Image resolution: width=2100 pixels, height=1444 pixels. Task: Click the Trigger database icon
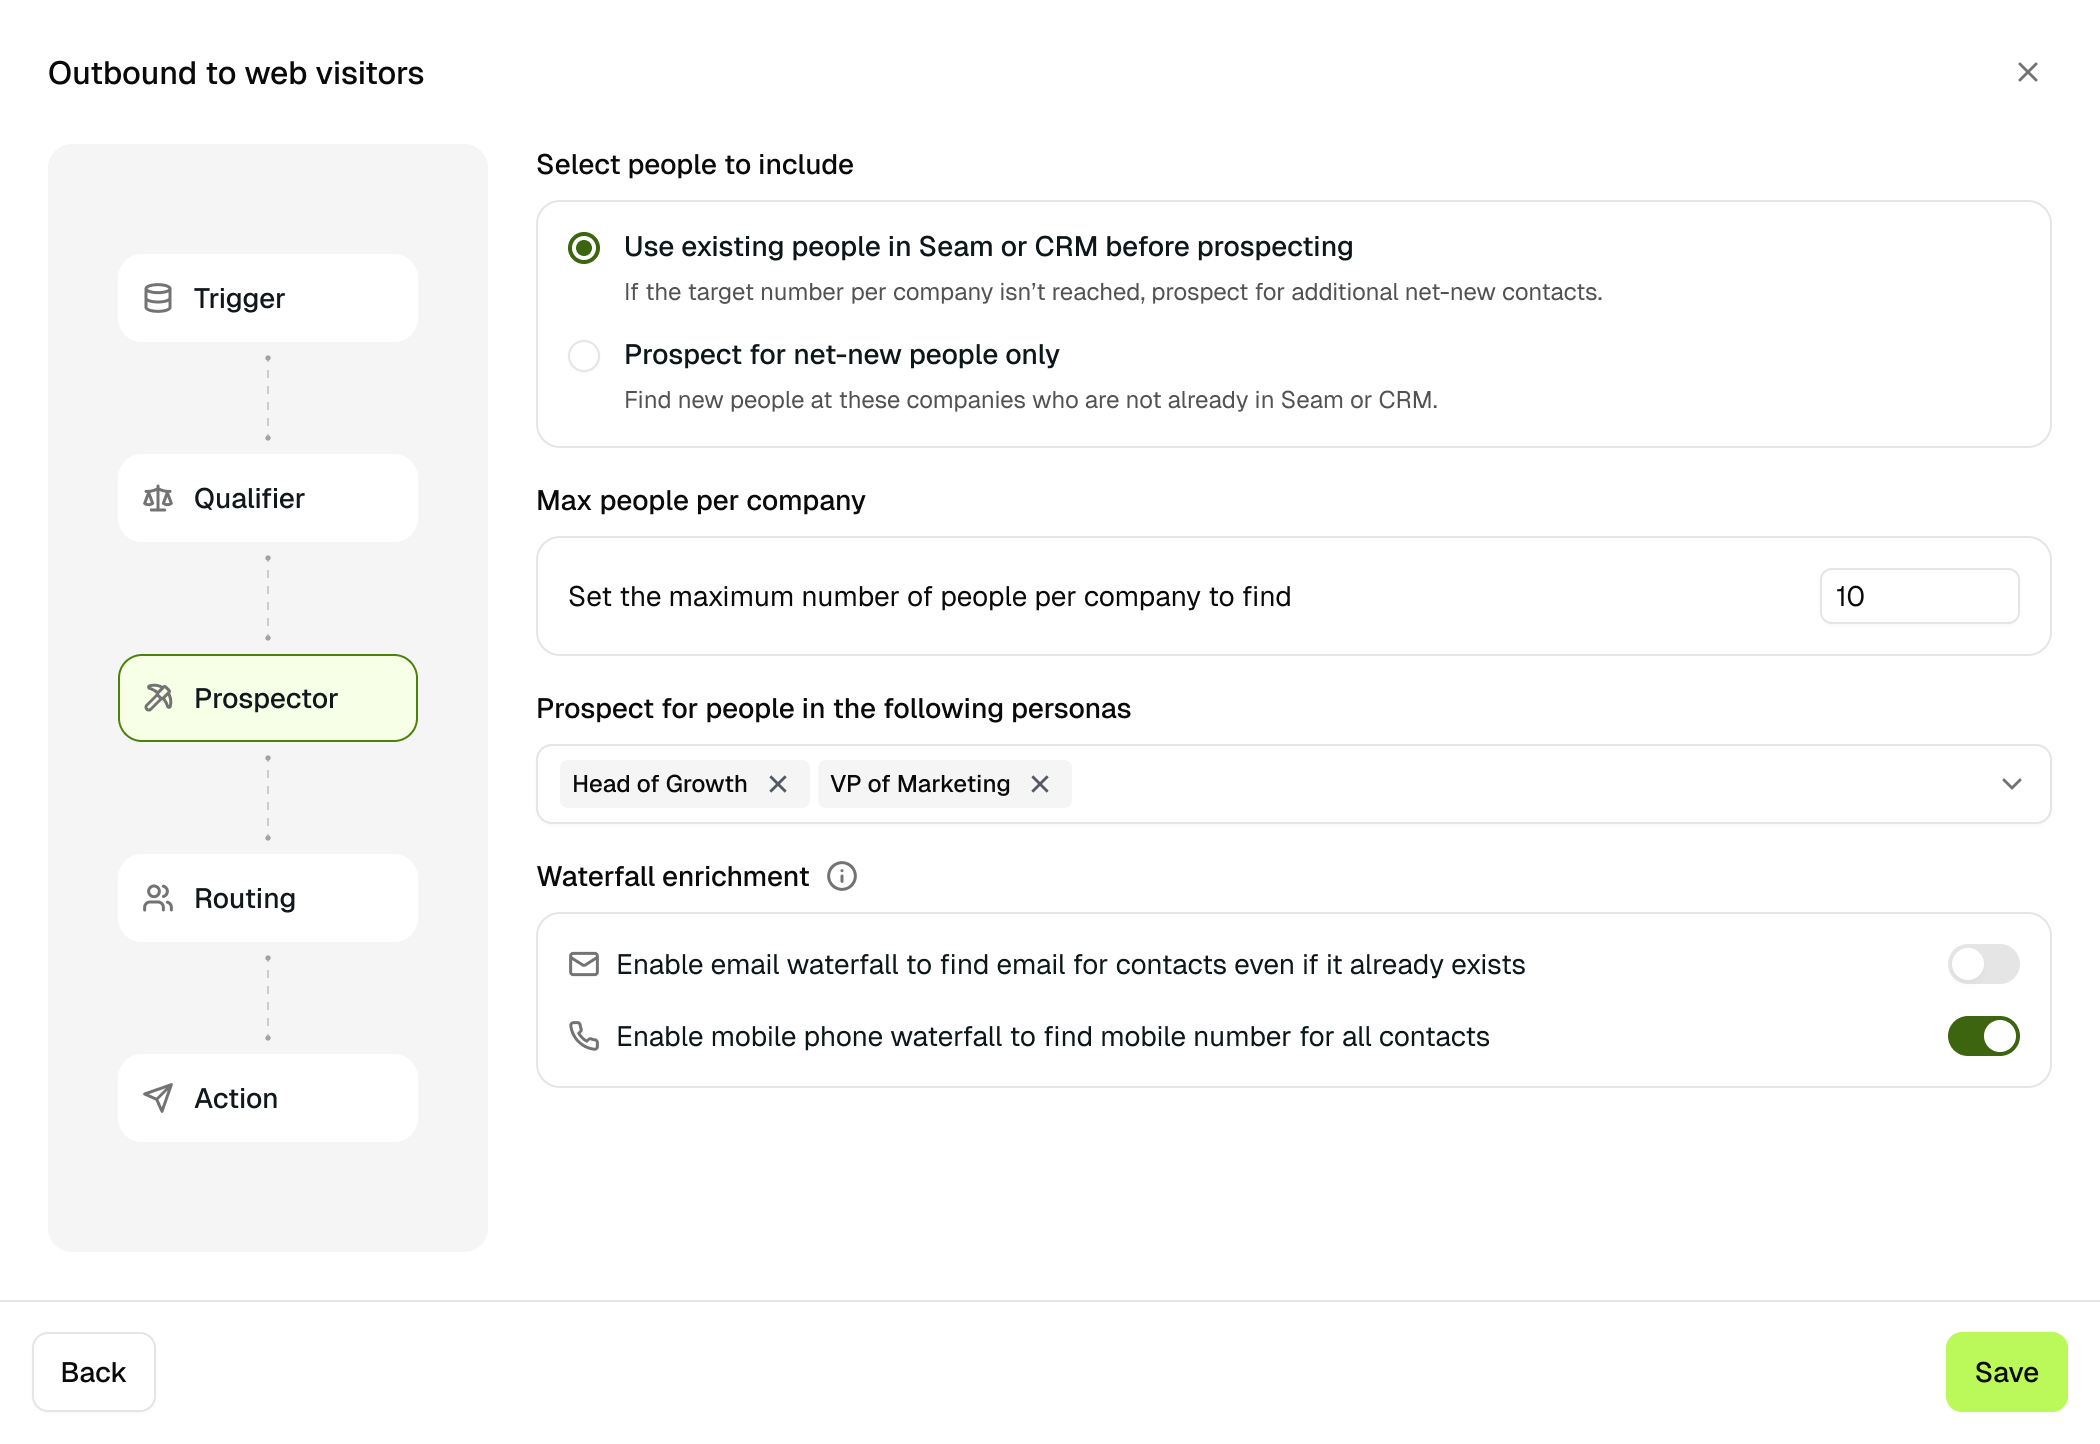(158, 298)
